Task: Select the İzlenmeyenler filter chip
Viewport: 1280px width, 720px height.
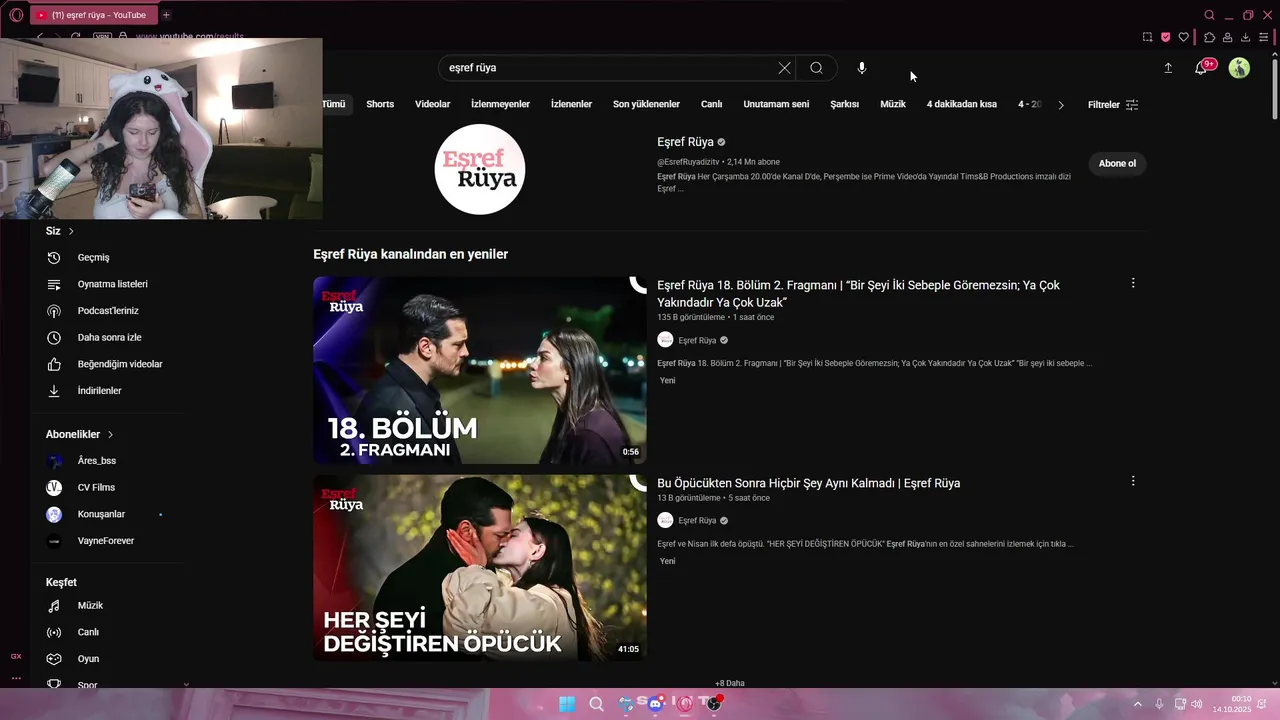Action: point(500,104)
